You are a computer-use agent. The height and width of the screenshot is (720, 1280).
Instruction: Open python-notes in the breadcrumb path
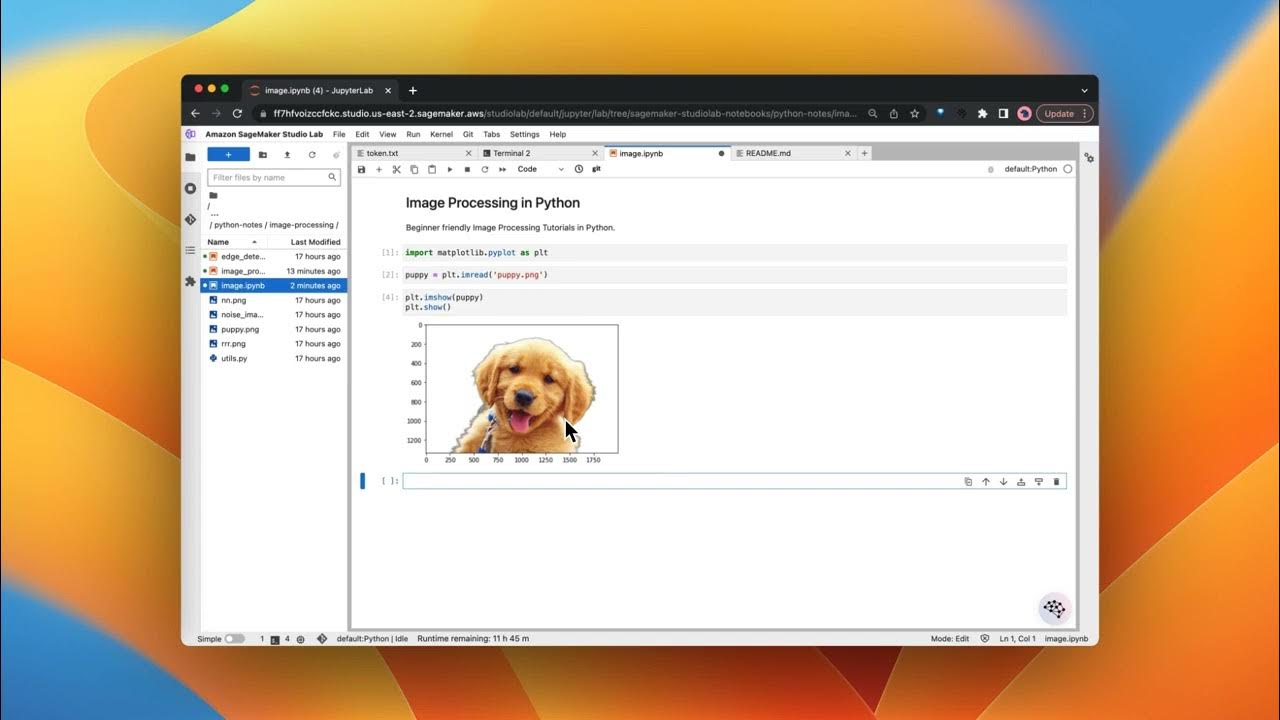point(238,225)
